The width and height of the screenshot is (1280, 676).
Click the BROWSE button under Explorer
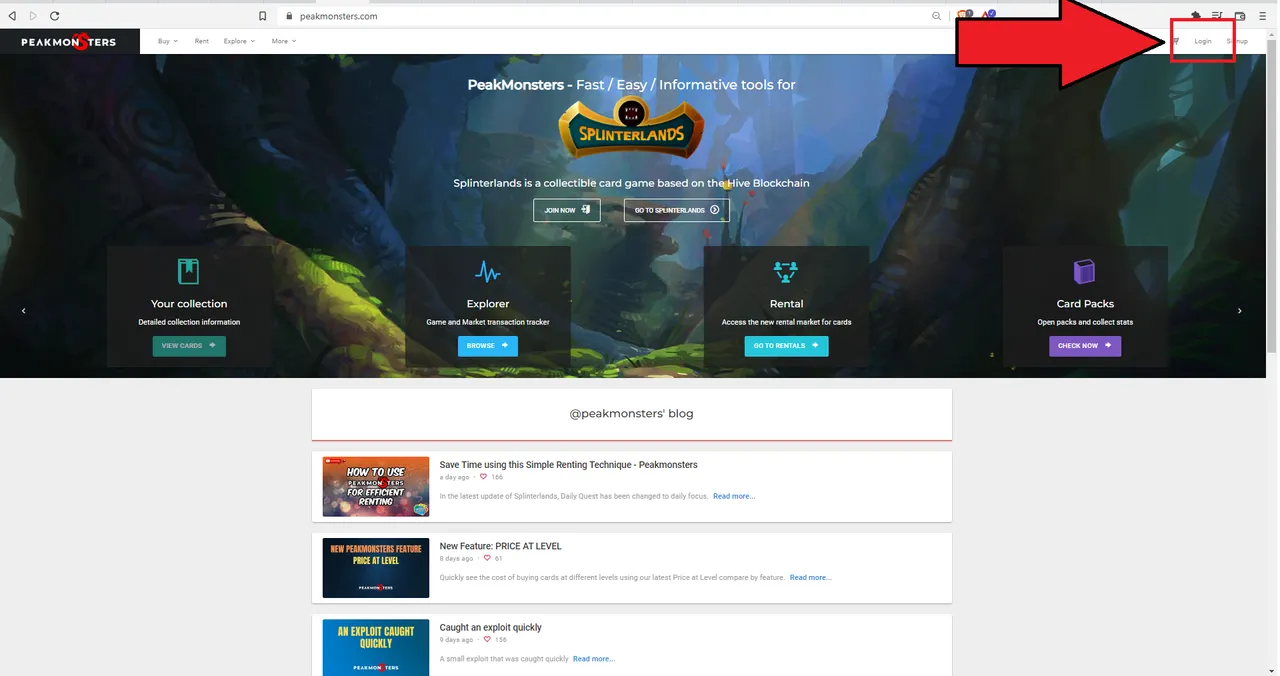[488, 346]
